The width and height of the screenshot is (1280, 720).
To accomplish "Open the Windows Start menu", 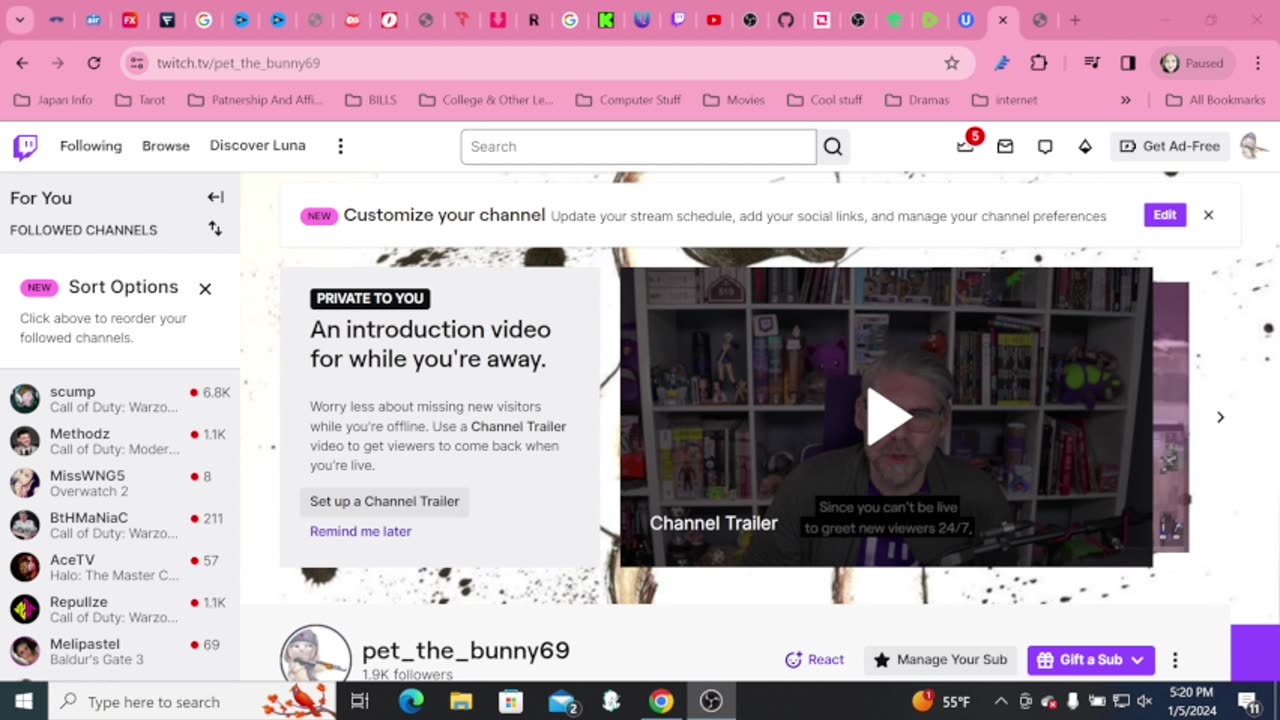I will tap(24, 702).
